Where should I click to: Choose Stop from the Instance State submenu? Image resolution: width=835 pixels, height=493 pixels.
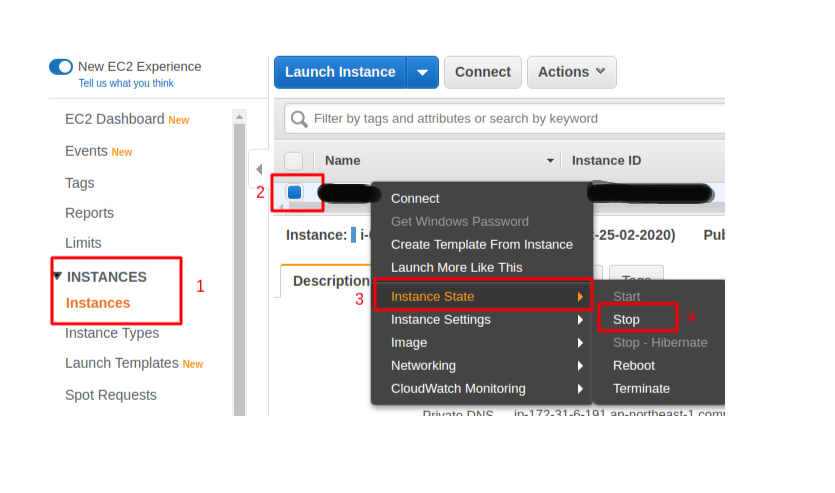coord(627,319)
